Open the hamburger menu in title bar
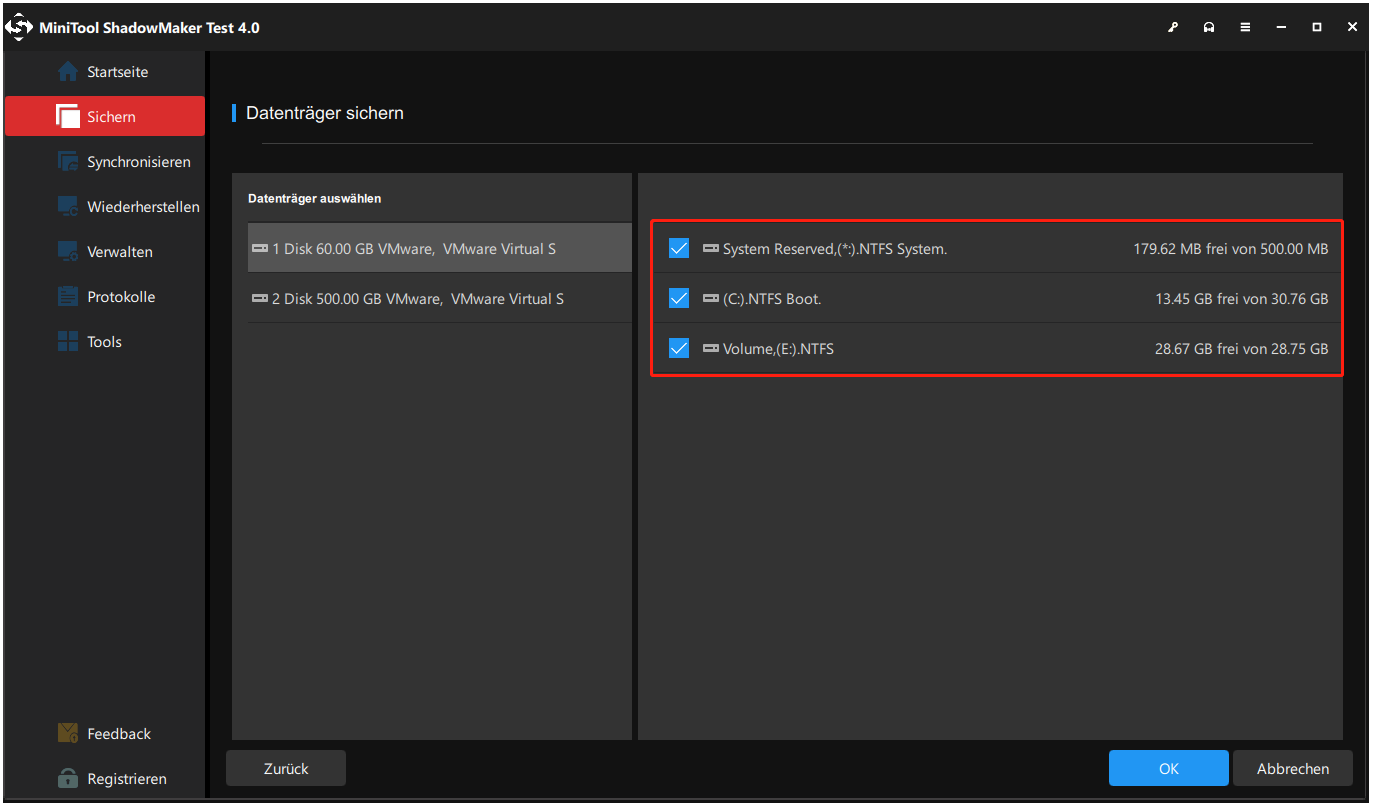 coord(1244,27)
